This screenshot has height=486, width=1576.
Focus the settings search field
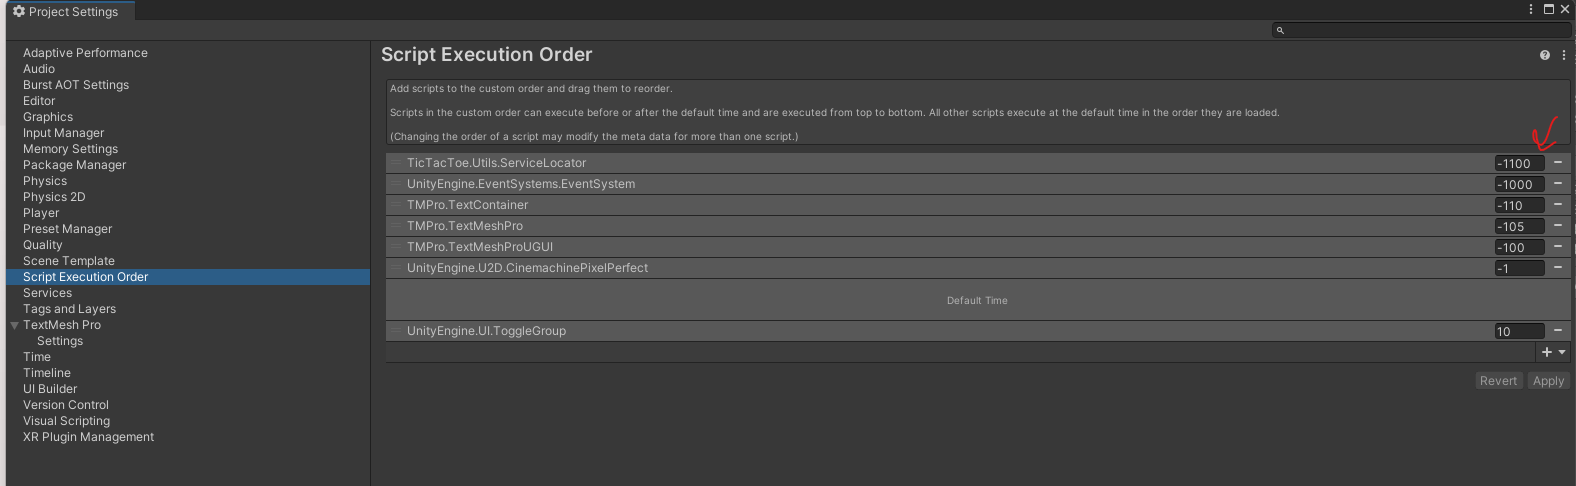click(x=1421, y=30)
